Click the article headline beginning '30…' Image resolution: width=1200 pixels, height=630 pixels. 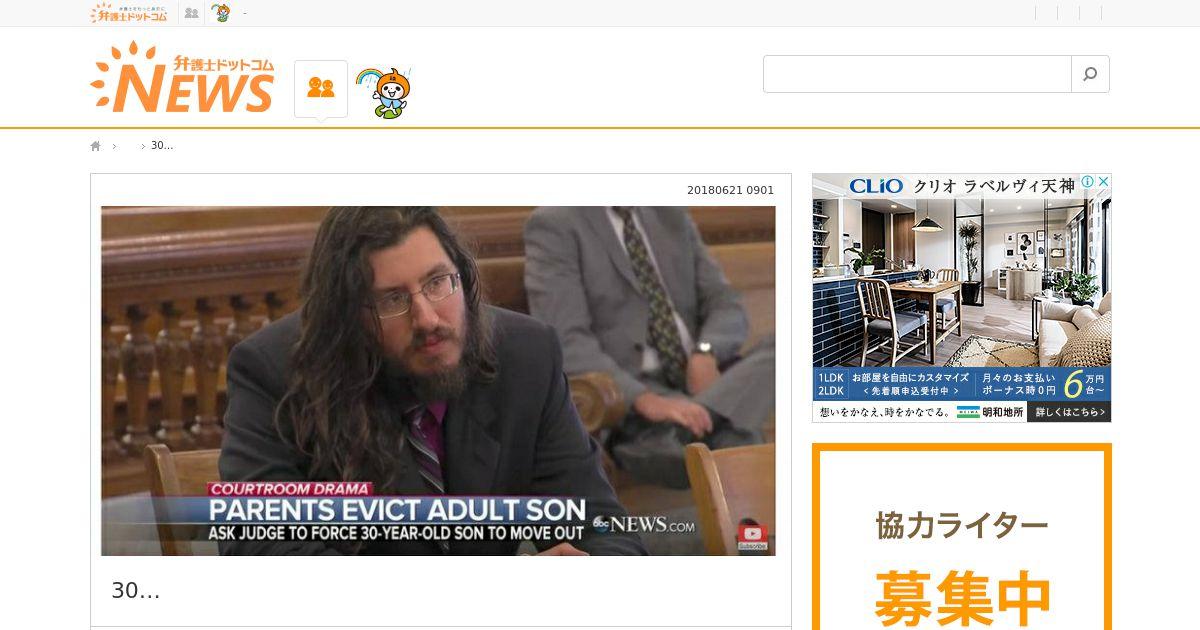(136, 591)
